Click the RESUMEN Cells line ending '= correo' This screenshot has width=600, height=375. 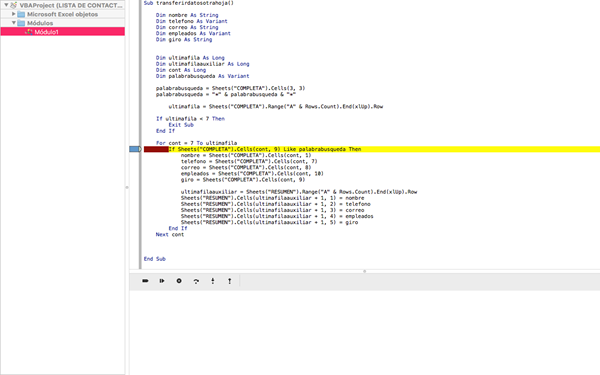(x=272, y=210)
